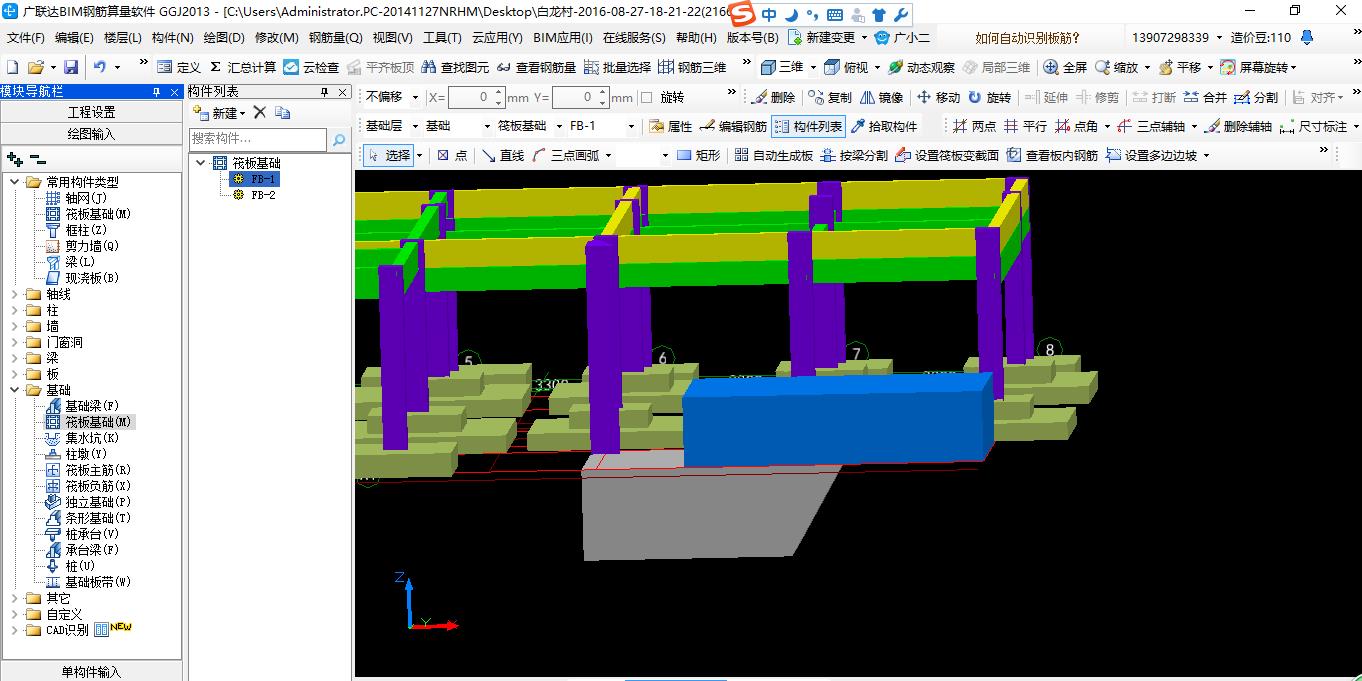Click the 搜索构件 search field

pyautogui.click(x=258, y=138)
